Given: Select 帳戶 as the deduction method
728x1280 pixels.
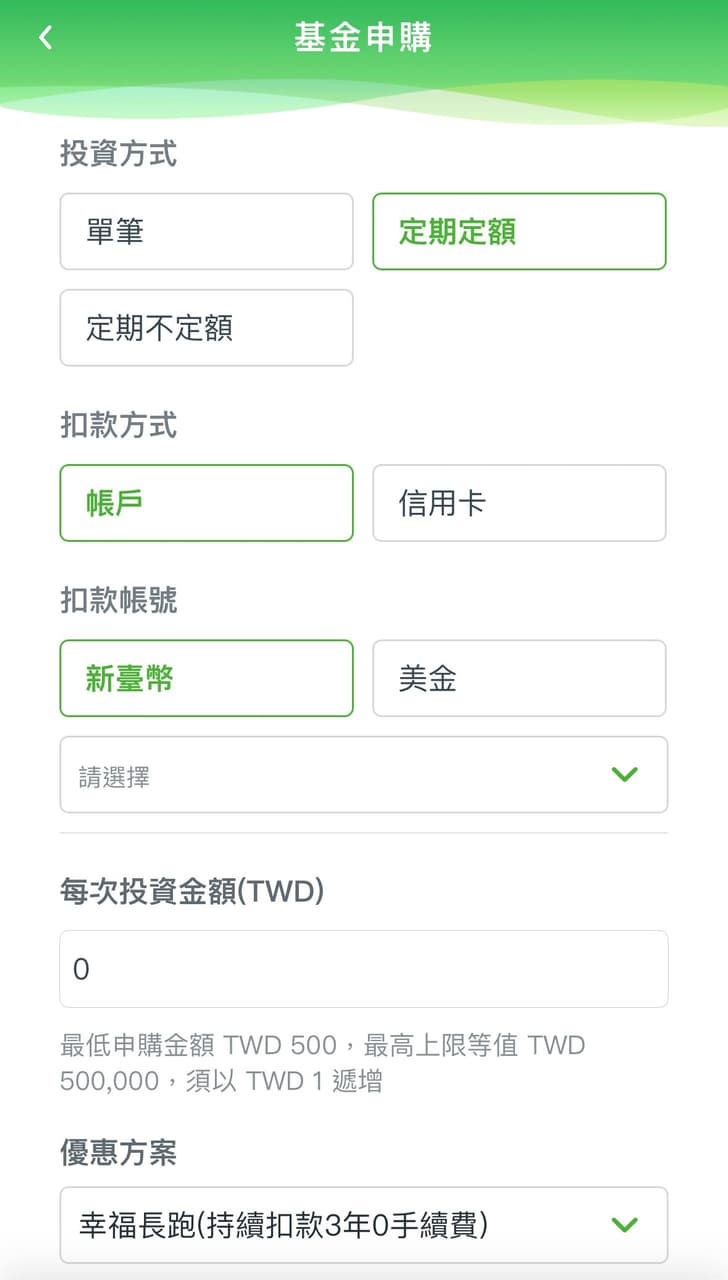Looking at the screenshot, I should pyautogui.click(x=206, y=503).
